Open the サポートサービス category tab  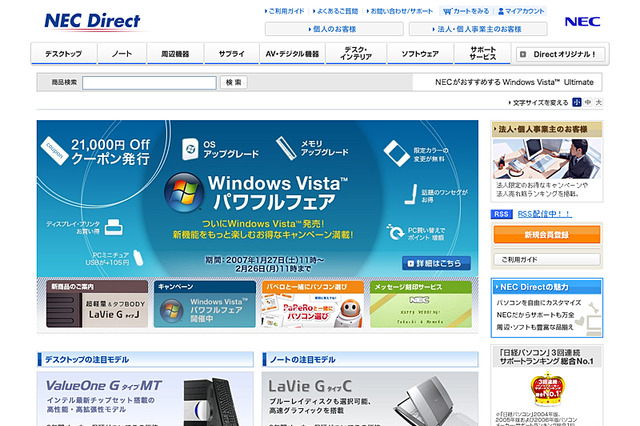pyautogui.click(x=482, y=53)
